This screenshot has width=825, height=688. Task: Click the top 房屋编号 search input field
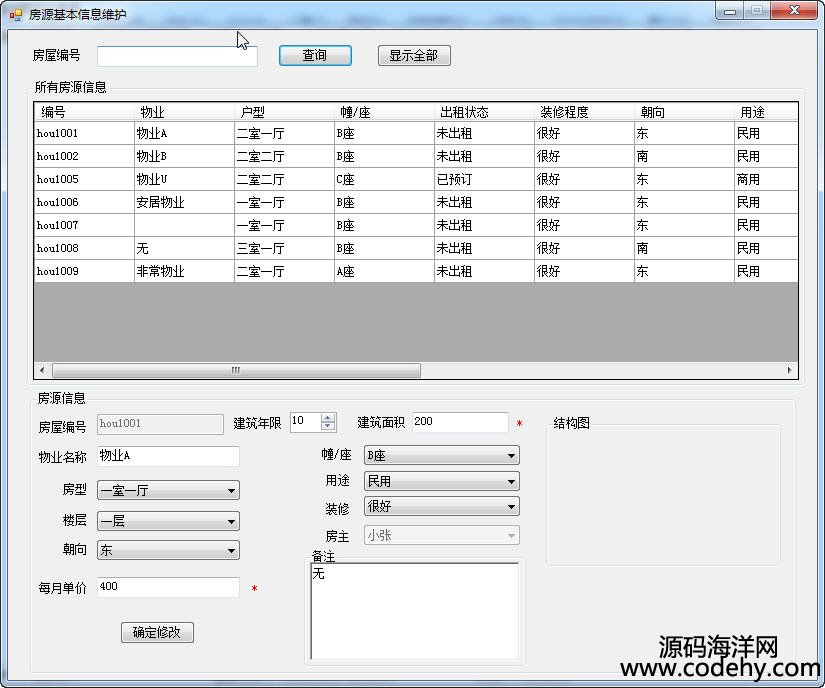[177, 57]
